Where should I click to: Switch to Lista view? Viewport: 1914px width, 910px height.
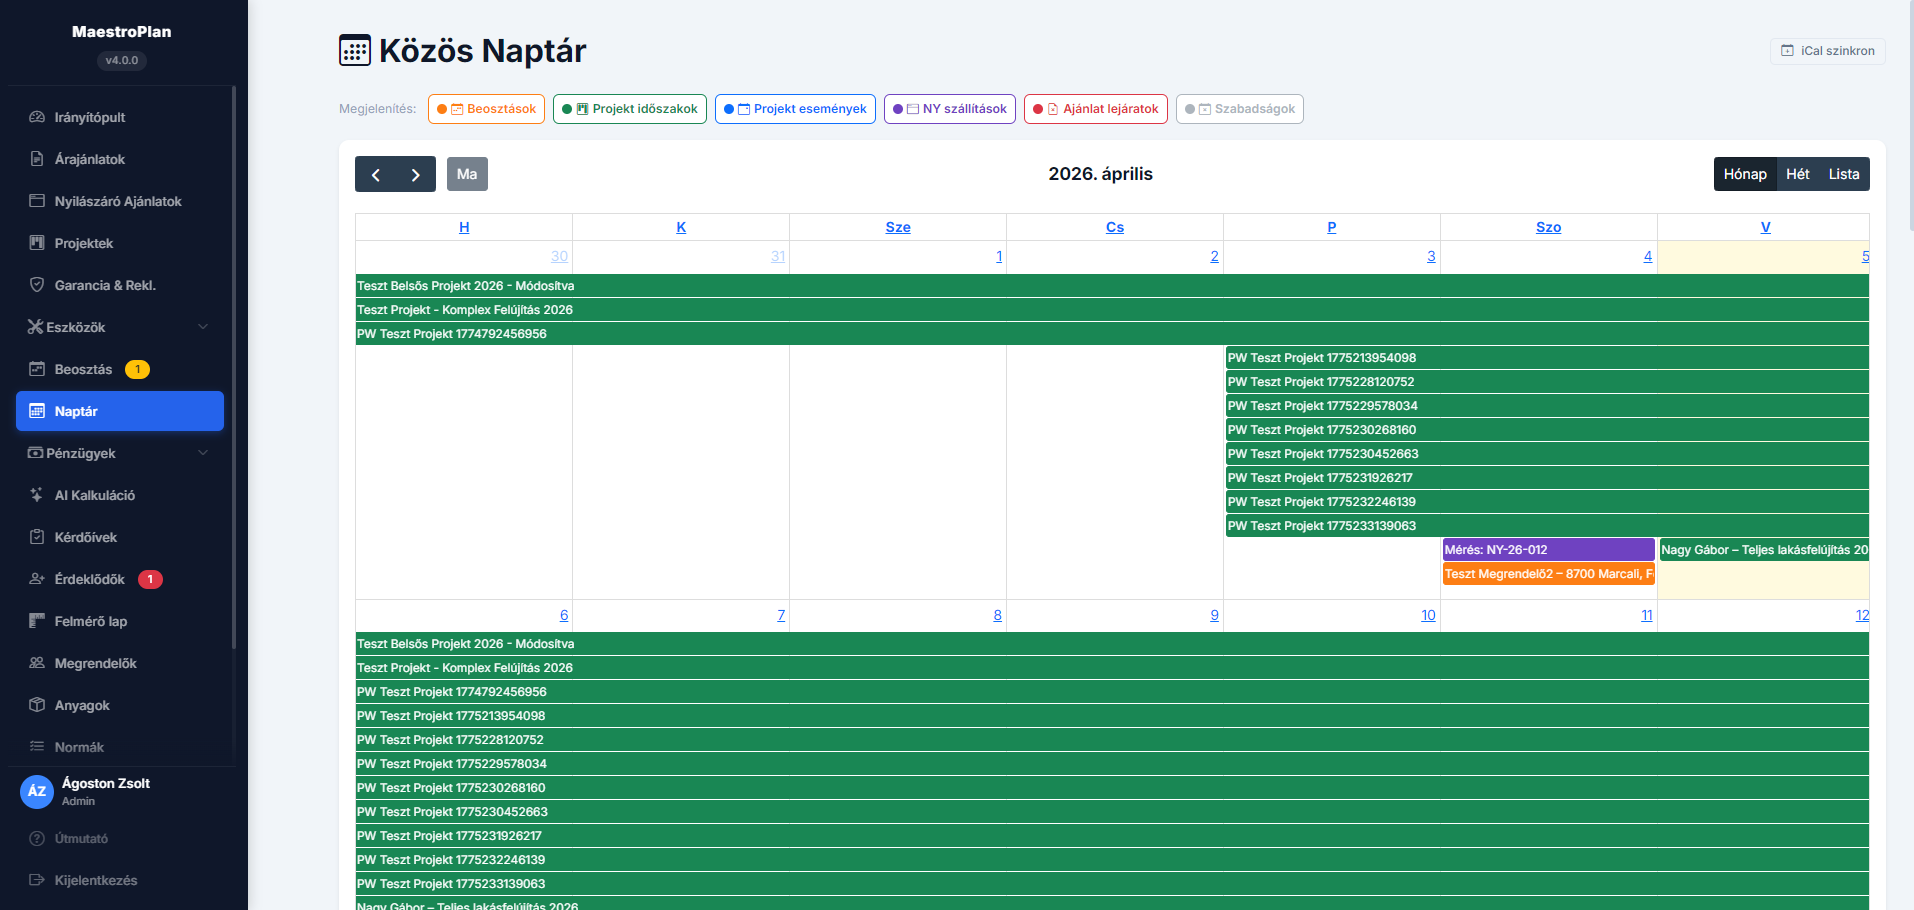[x=1844, y=174]
